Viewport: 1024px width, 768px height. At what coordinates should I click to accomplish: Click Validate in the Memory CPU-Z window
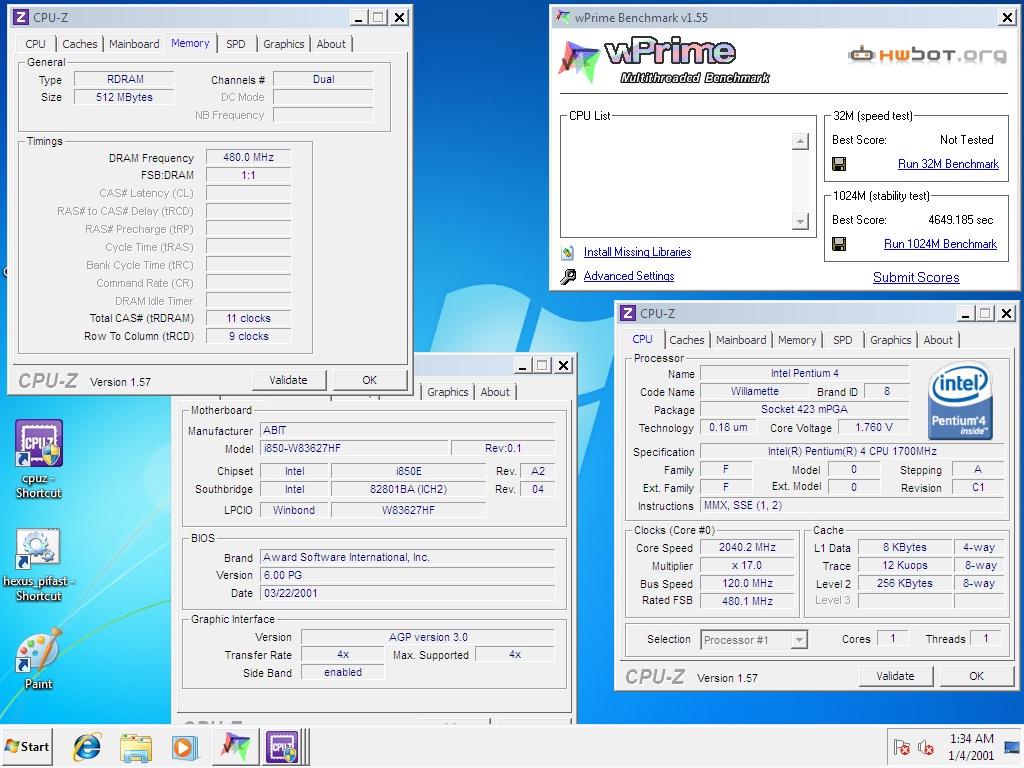[288, 380]
